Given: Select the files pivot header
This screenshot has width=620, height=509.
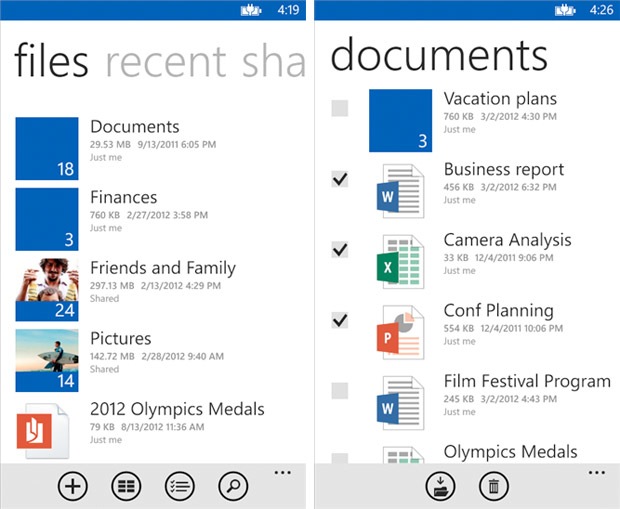Looking at the screenshot, I should click(x=51, y=62).
